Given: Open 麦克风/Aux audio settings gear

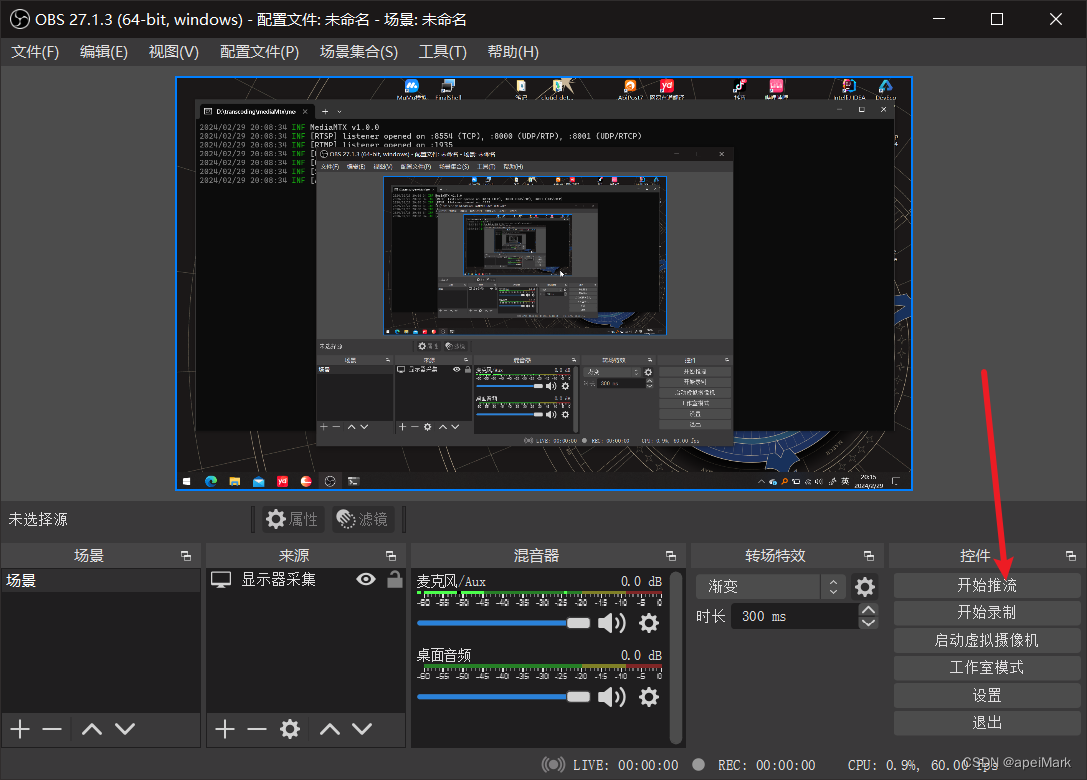Looking at the screenshot, I should 648,623.
